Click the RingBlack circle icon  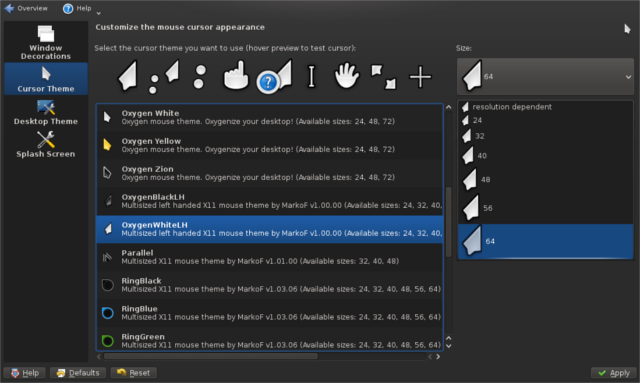tap(108, 285)
